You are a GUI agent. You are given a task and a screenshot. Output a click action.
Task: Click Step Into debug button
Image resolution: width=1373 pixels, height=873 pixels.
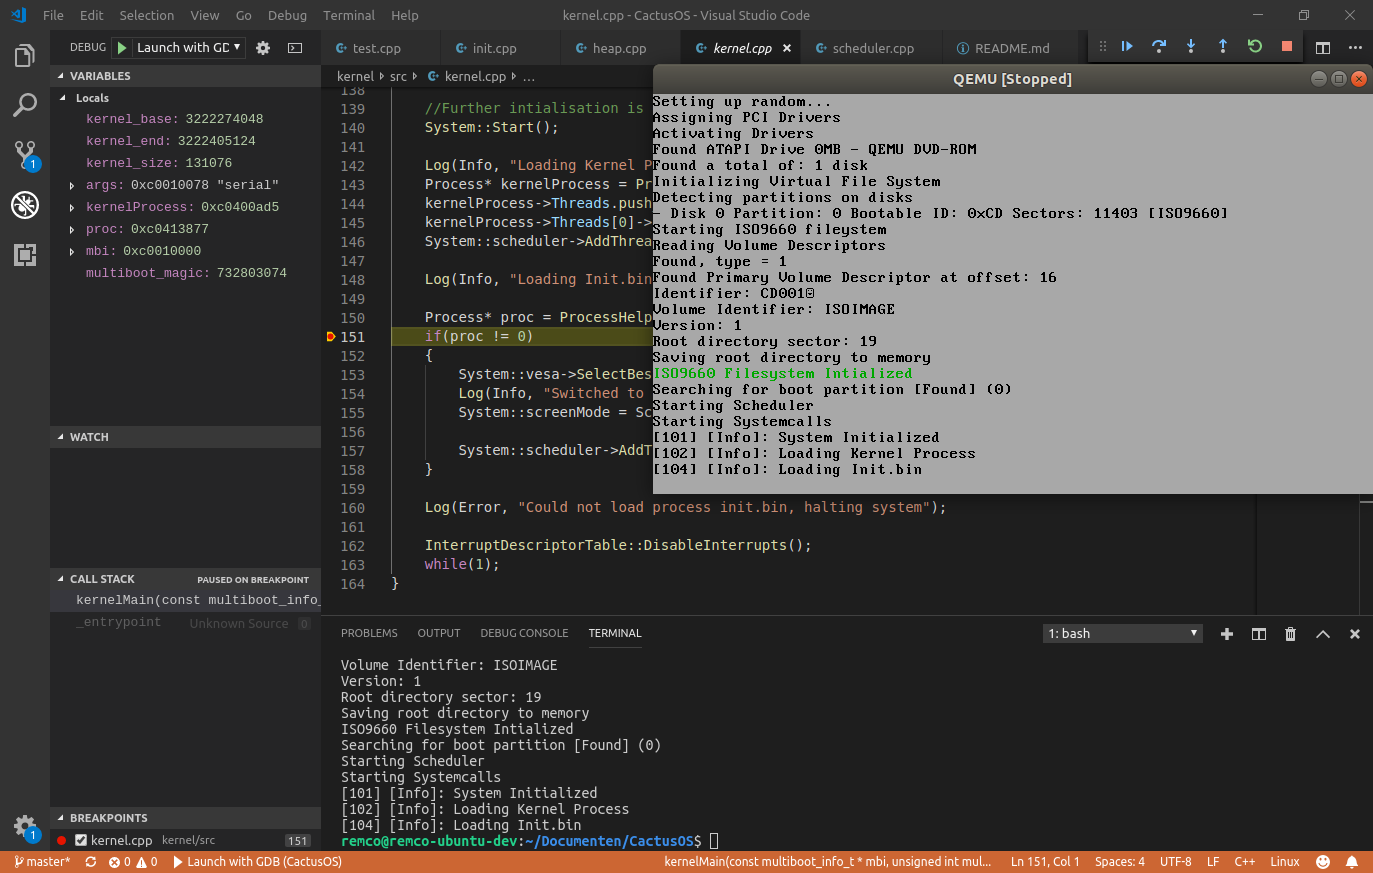point(1191,47)
